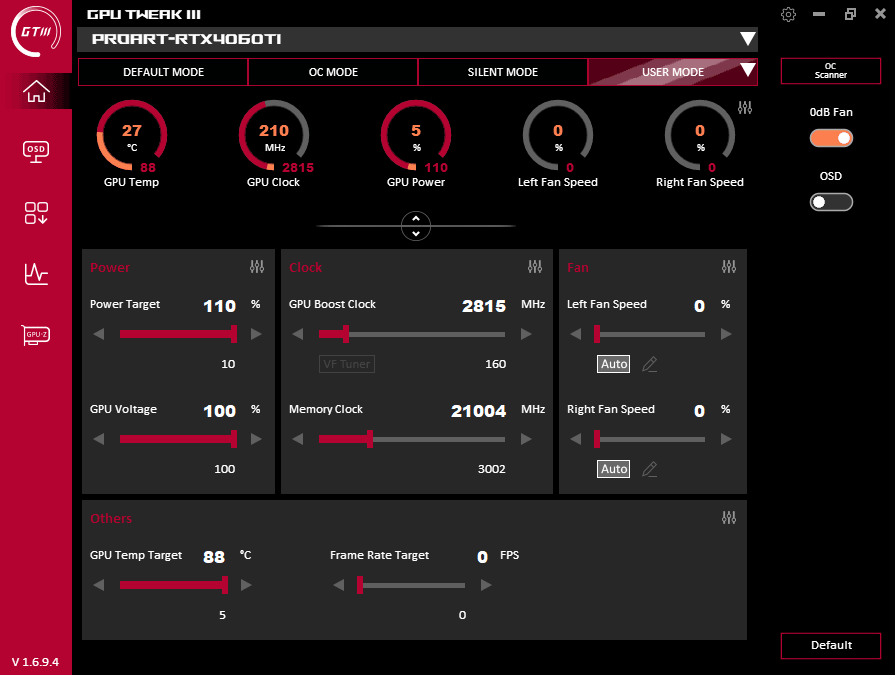Switch to SILENT MODE tab
This screenshot has width=895, height=675.
point(503,72)
